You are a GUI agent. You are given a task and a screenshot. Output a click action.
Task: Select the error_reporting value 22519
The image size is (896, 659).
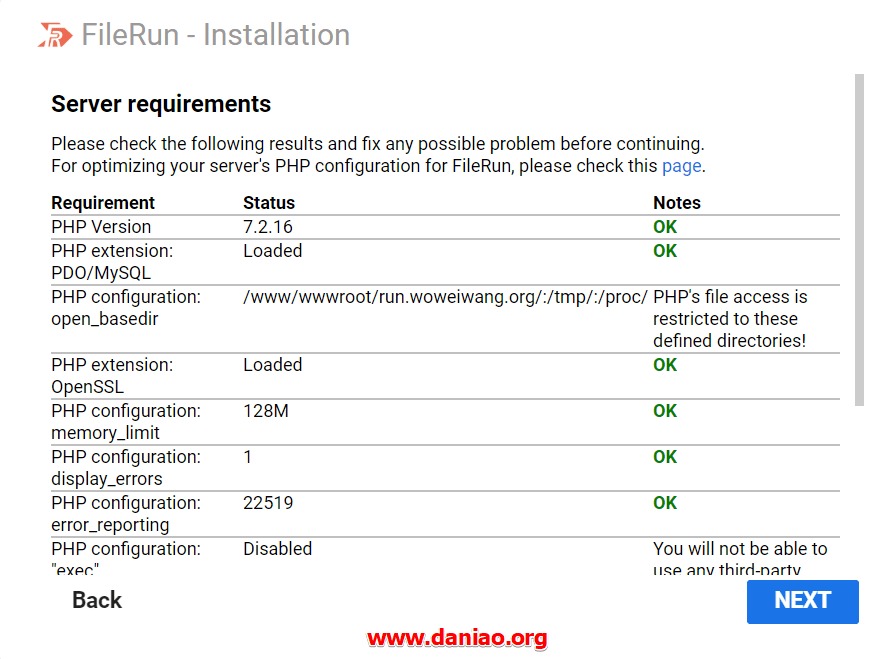click(x=268, y=503)
